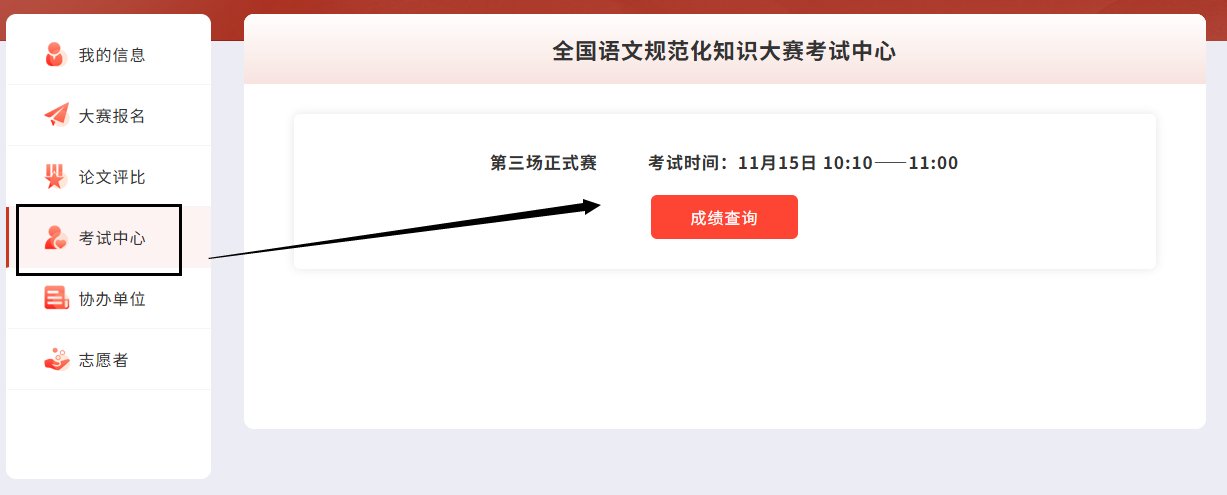The image size is (1227, 495).
Task: Click the 11月15日 10:10——11:00 time value
Action: tap(848, 163)
